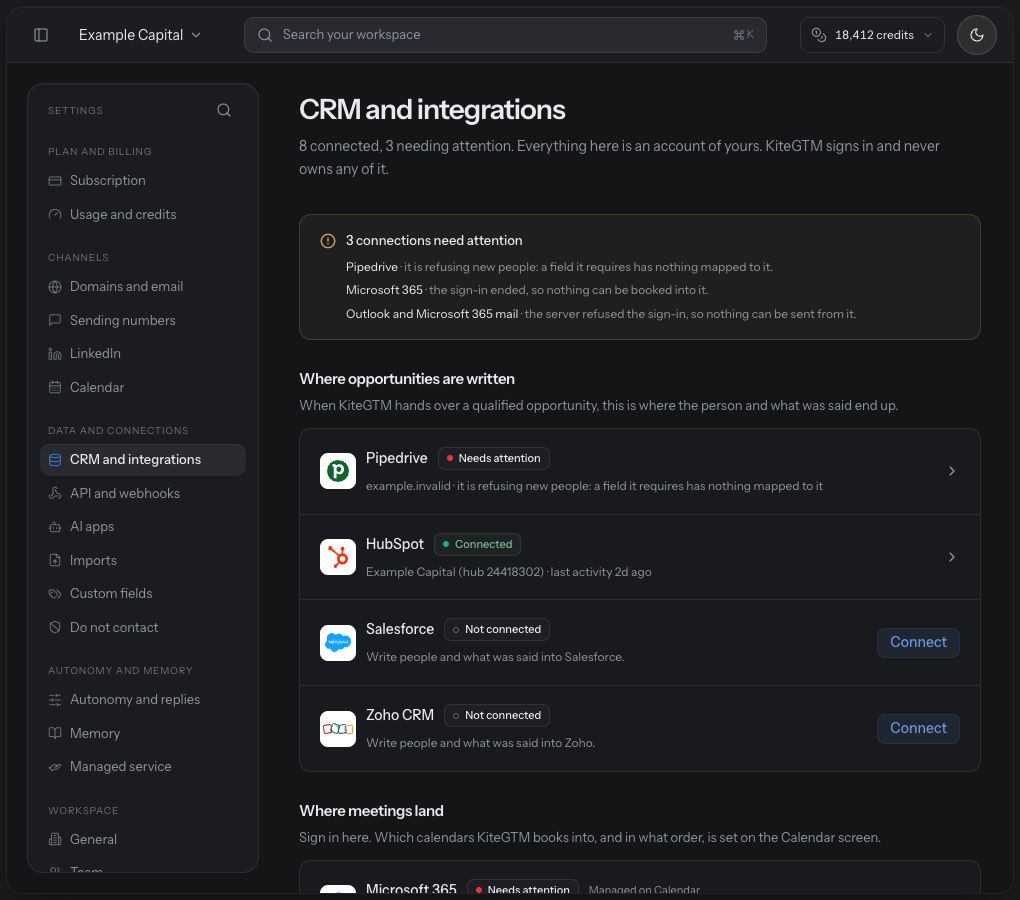Click the Do not contact shield icon
The height and width of the screenshot is (900, 1020).
(x=55, y=628)
